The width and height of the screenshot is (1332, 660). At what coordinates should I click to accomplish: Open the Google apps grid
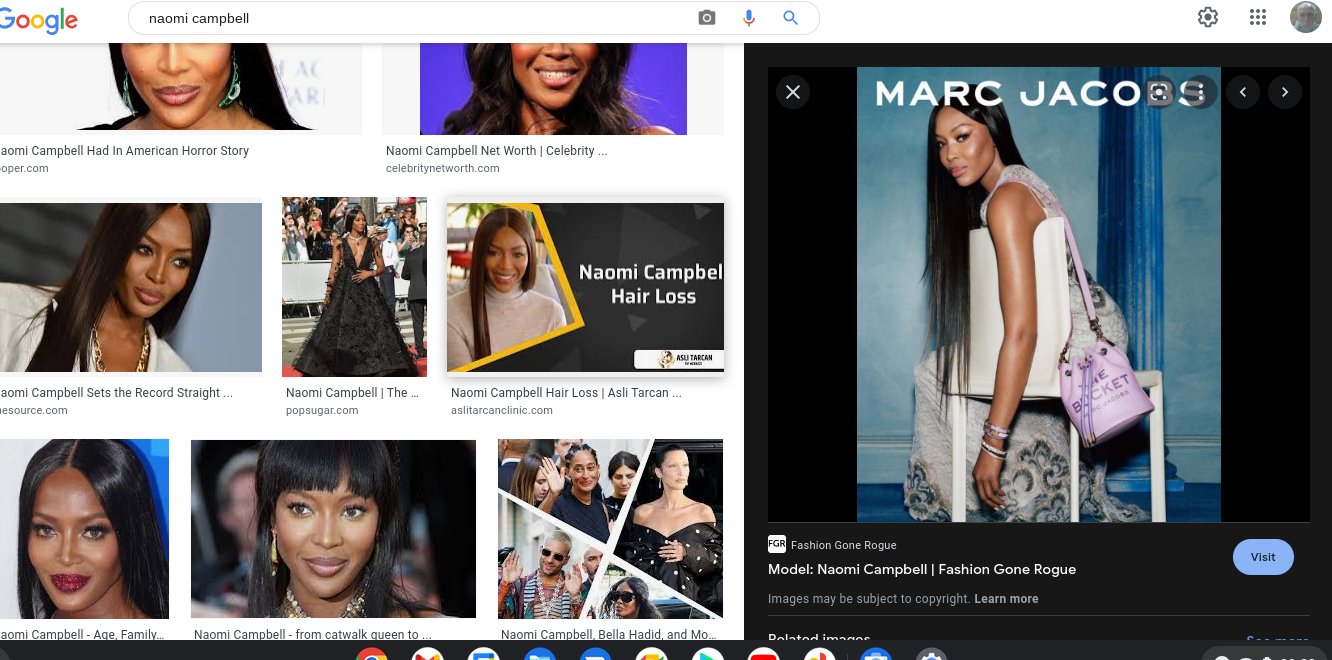(1258, 17)
